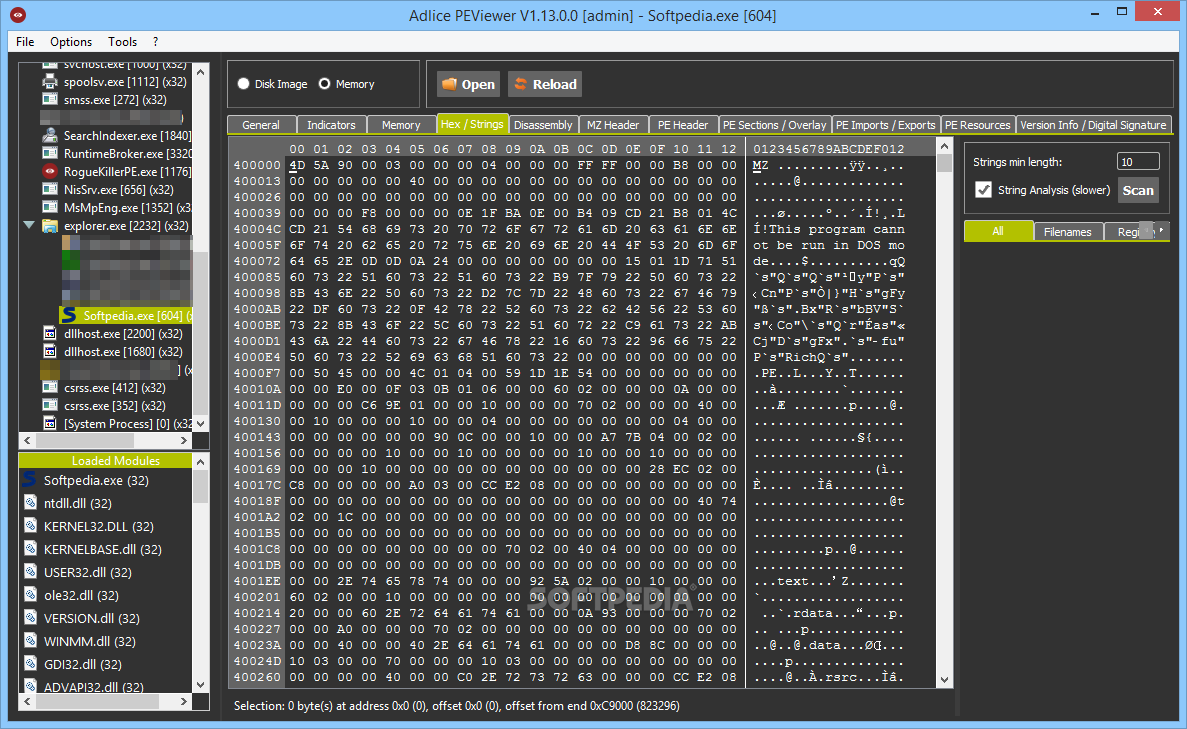Open the File menu

pos(25,42)
